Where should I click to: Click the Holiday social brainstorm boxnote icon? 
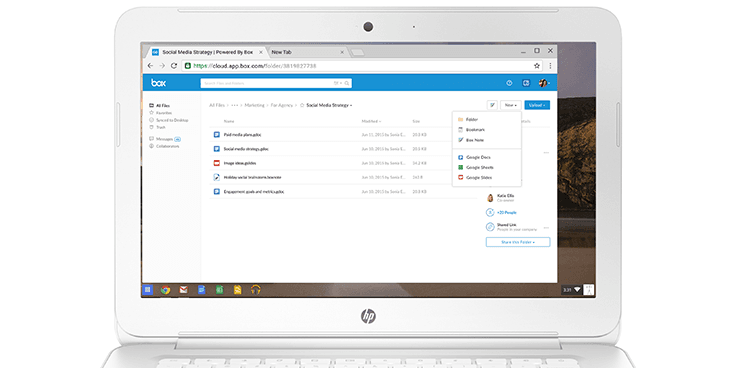tap(216, 177)
